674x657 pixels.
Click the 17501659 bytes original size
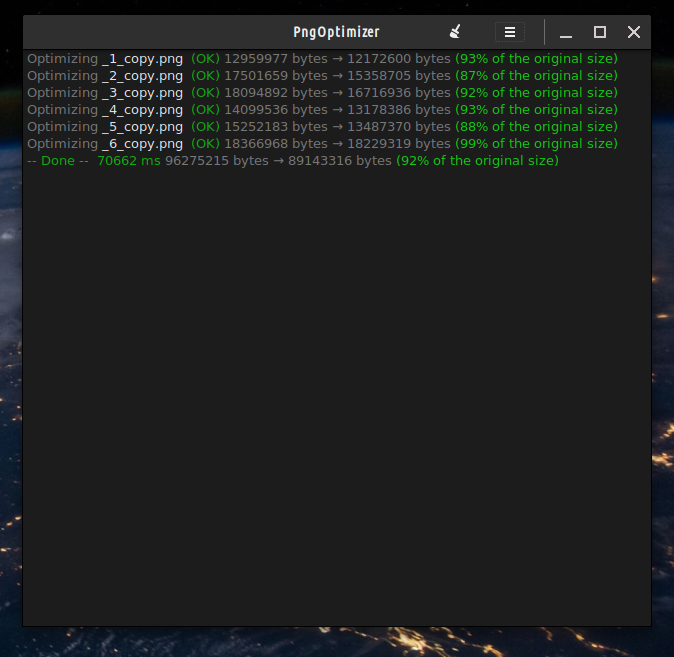[x=276, y=76]
